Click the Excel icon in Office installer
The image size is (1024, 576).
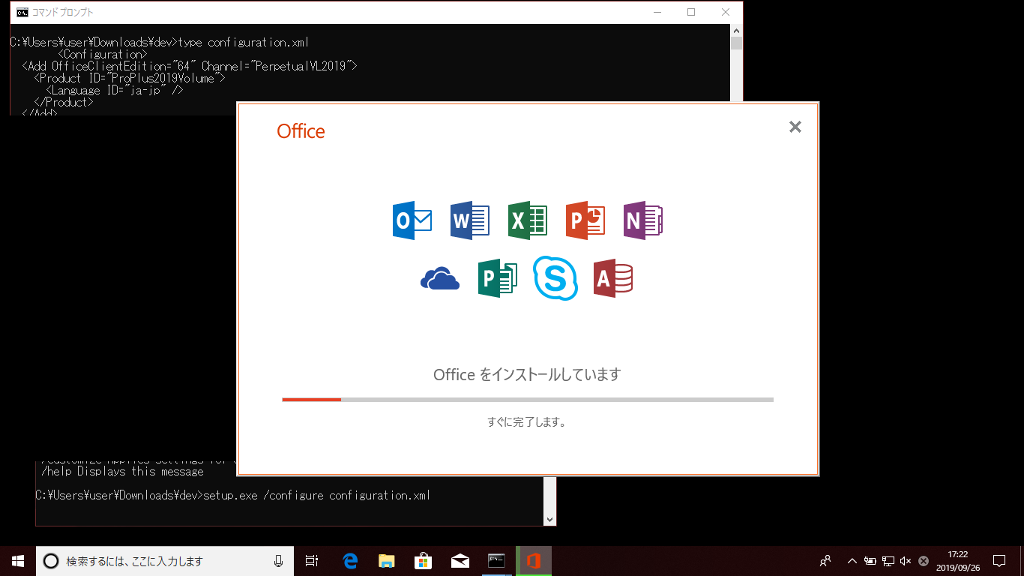click(x=527, y=221)
